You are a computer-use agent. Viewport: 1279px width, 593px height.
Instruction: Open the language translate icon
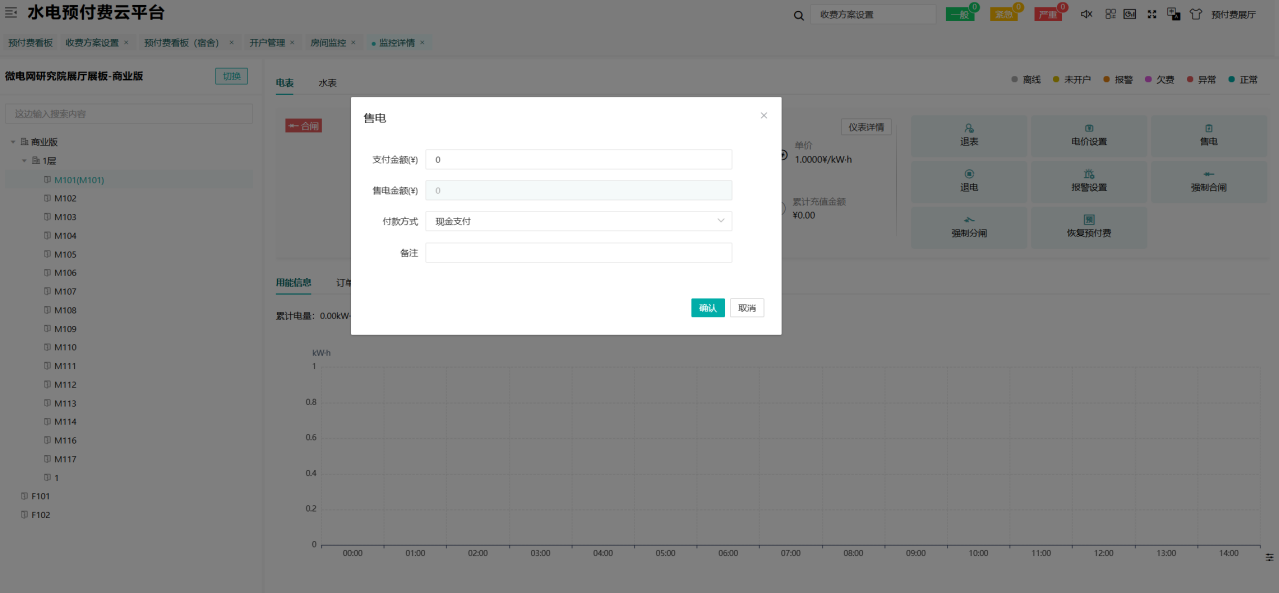(x=1174, y=14)
